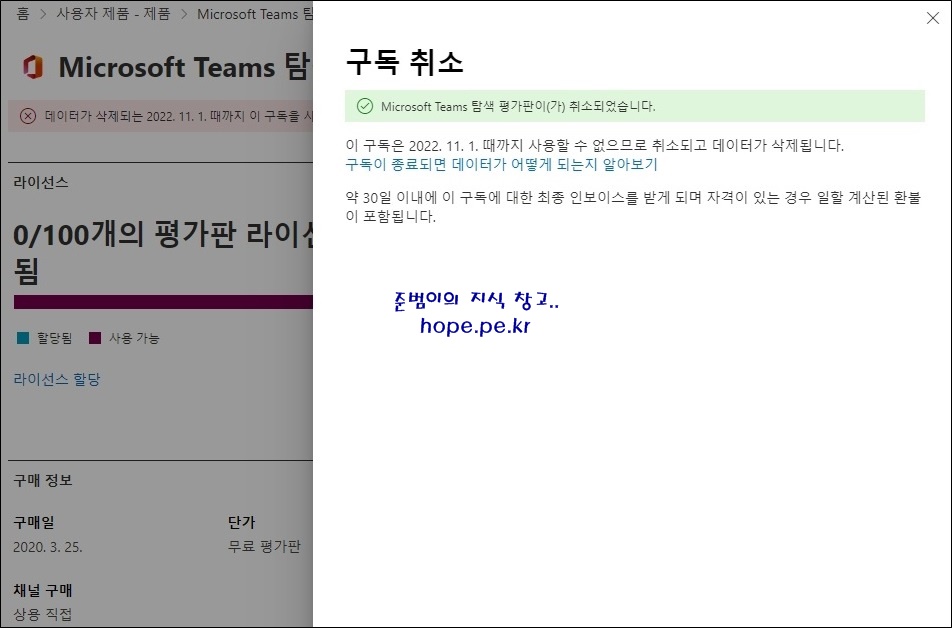
Task: Click the 구매 정보 section heading
Action: [x=42, y=480]
